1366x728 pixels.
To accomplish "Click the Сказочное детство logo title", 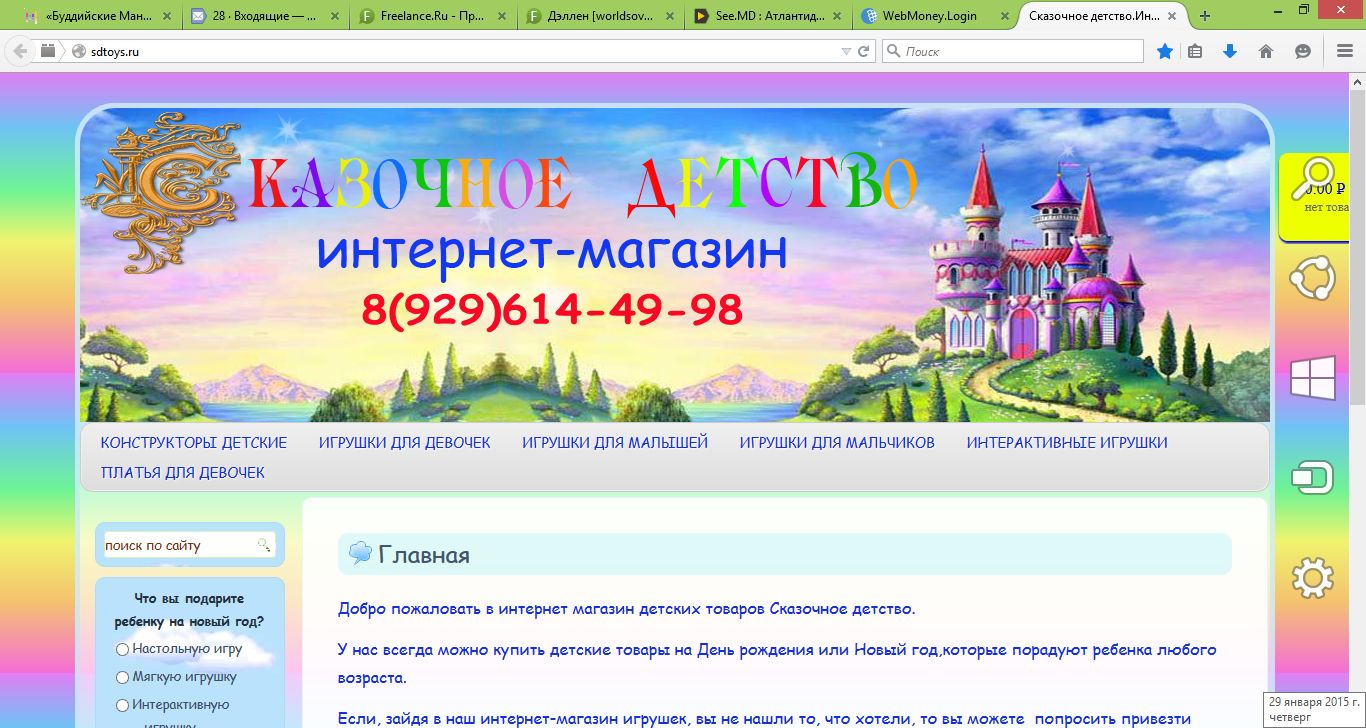I will tap(581, 185).
